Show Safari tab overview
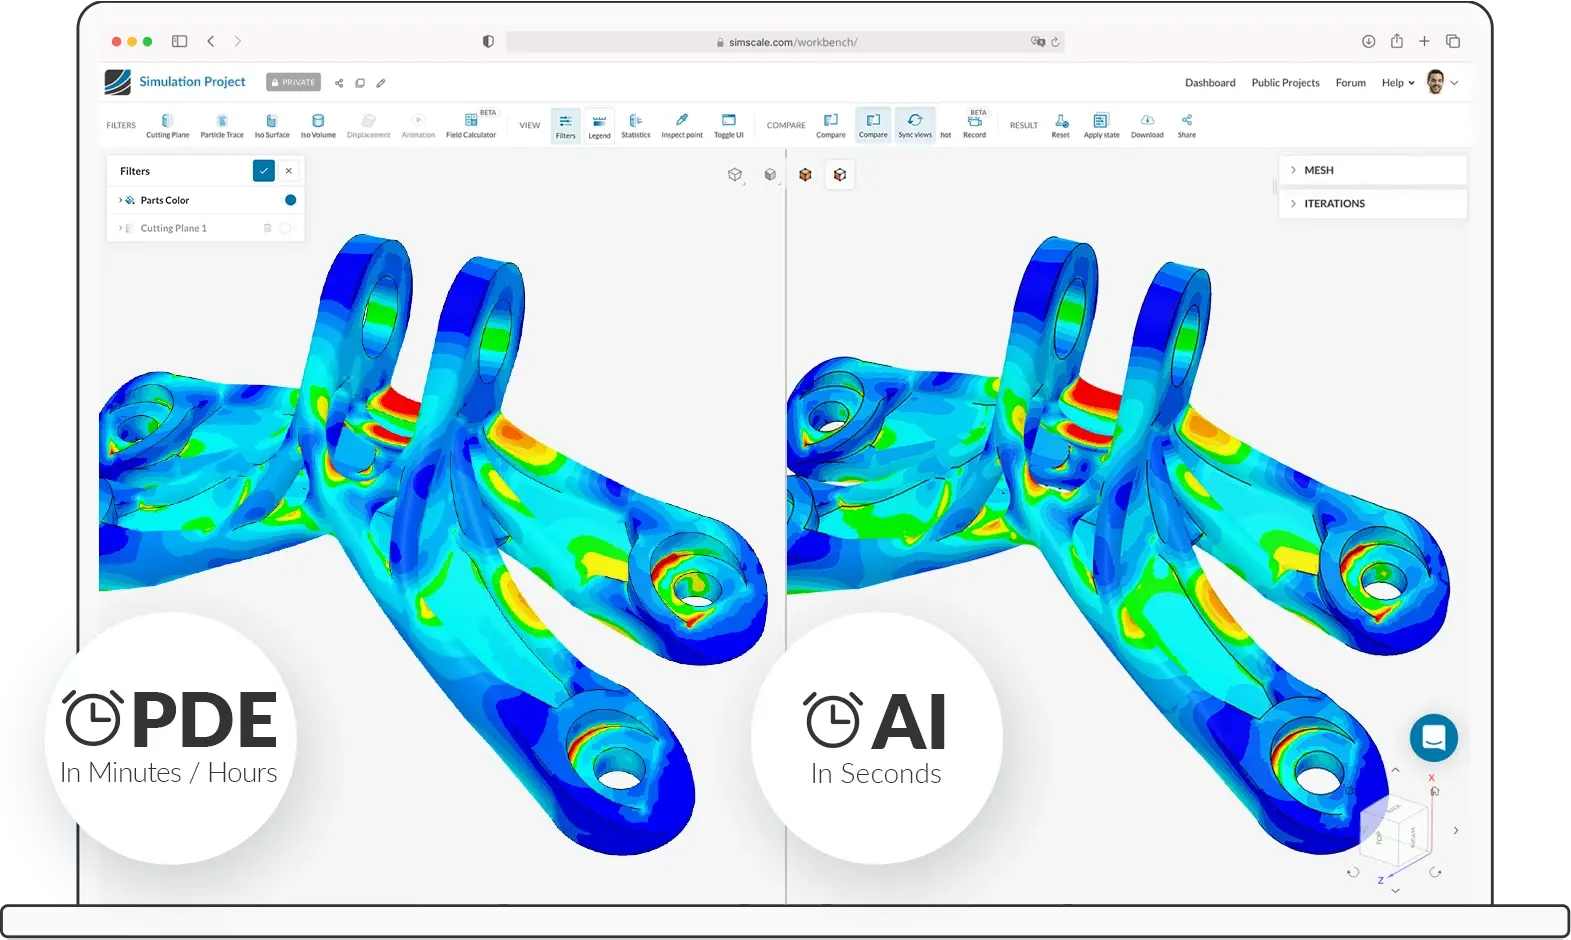Viewport: 1571px width, 940px height. click(x=1453, y=41)
